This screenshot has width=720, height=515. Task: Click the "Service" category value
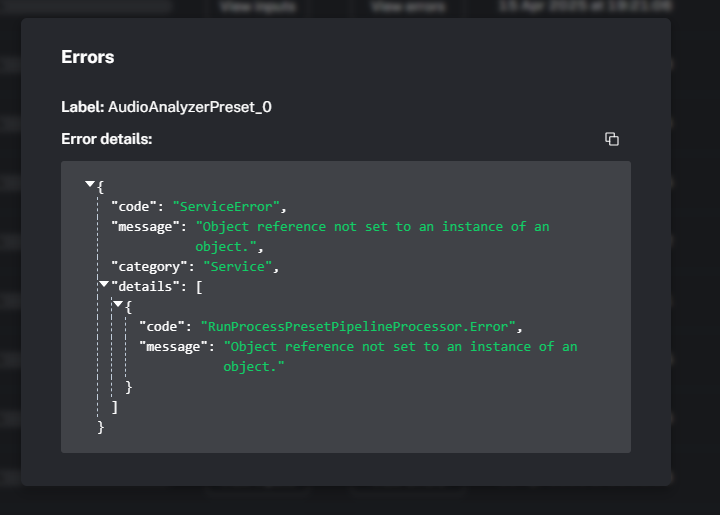(x=237, y=267)
